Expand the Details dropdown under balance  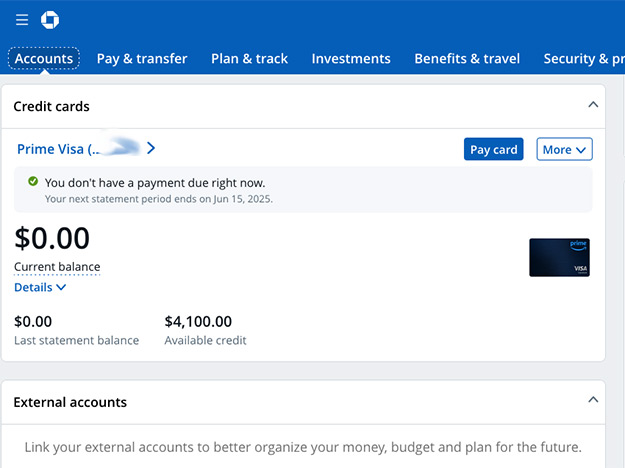[x=40, y=287]
